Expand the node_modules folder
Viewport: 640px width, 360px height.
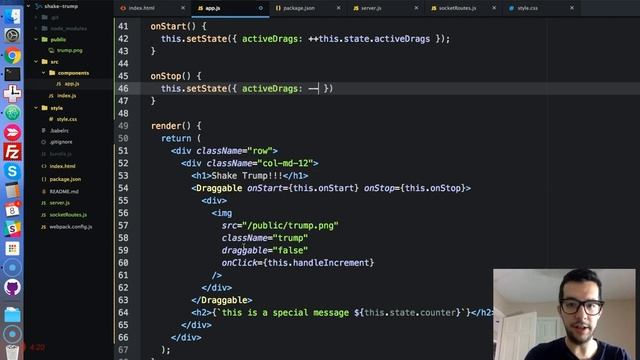coord(36,28)
